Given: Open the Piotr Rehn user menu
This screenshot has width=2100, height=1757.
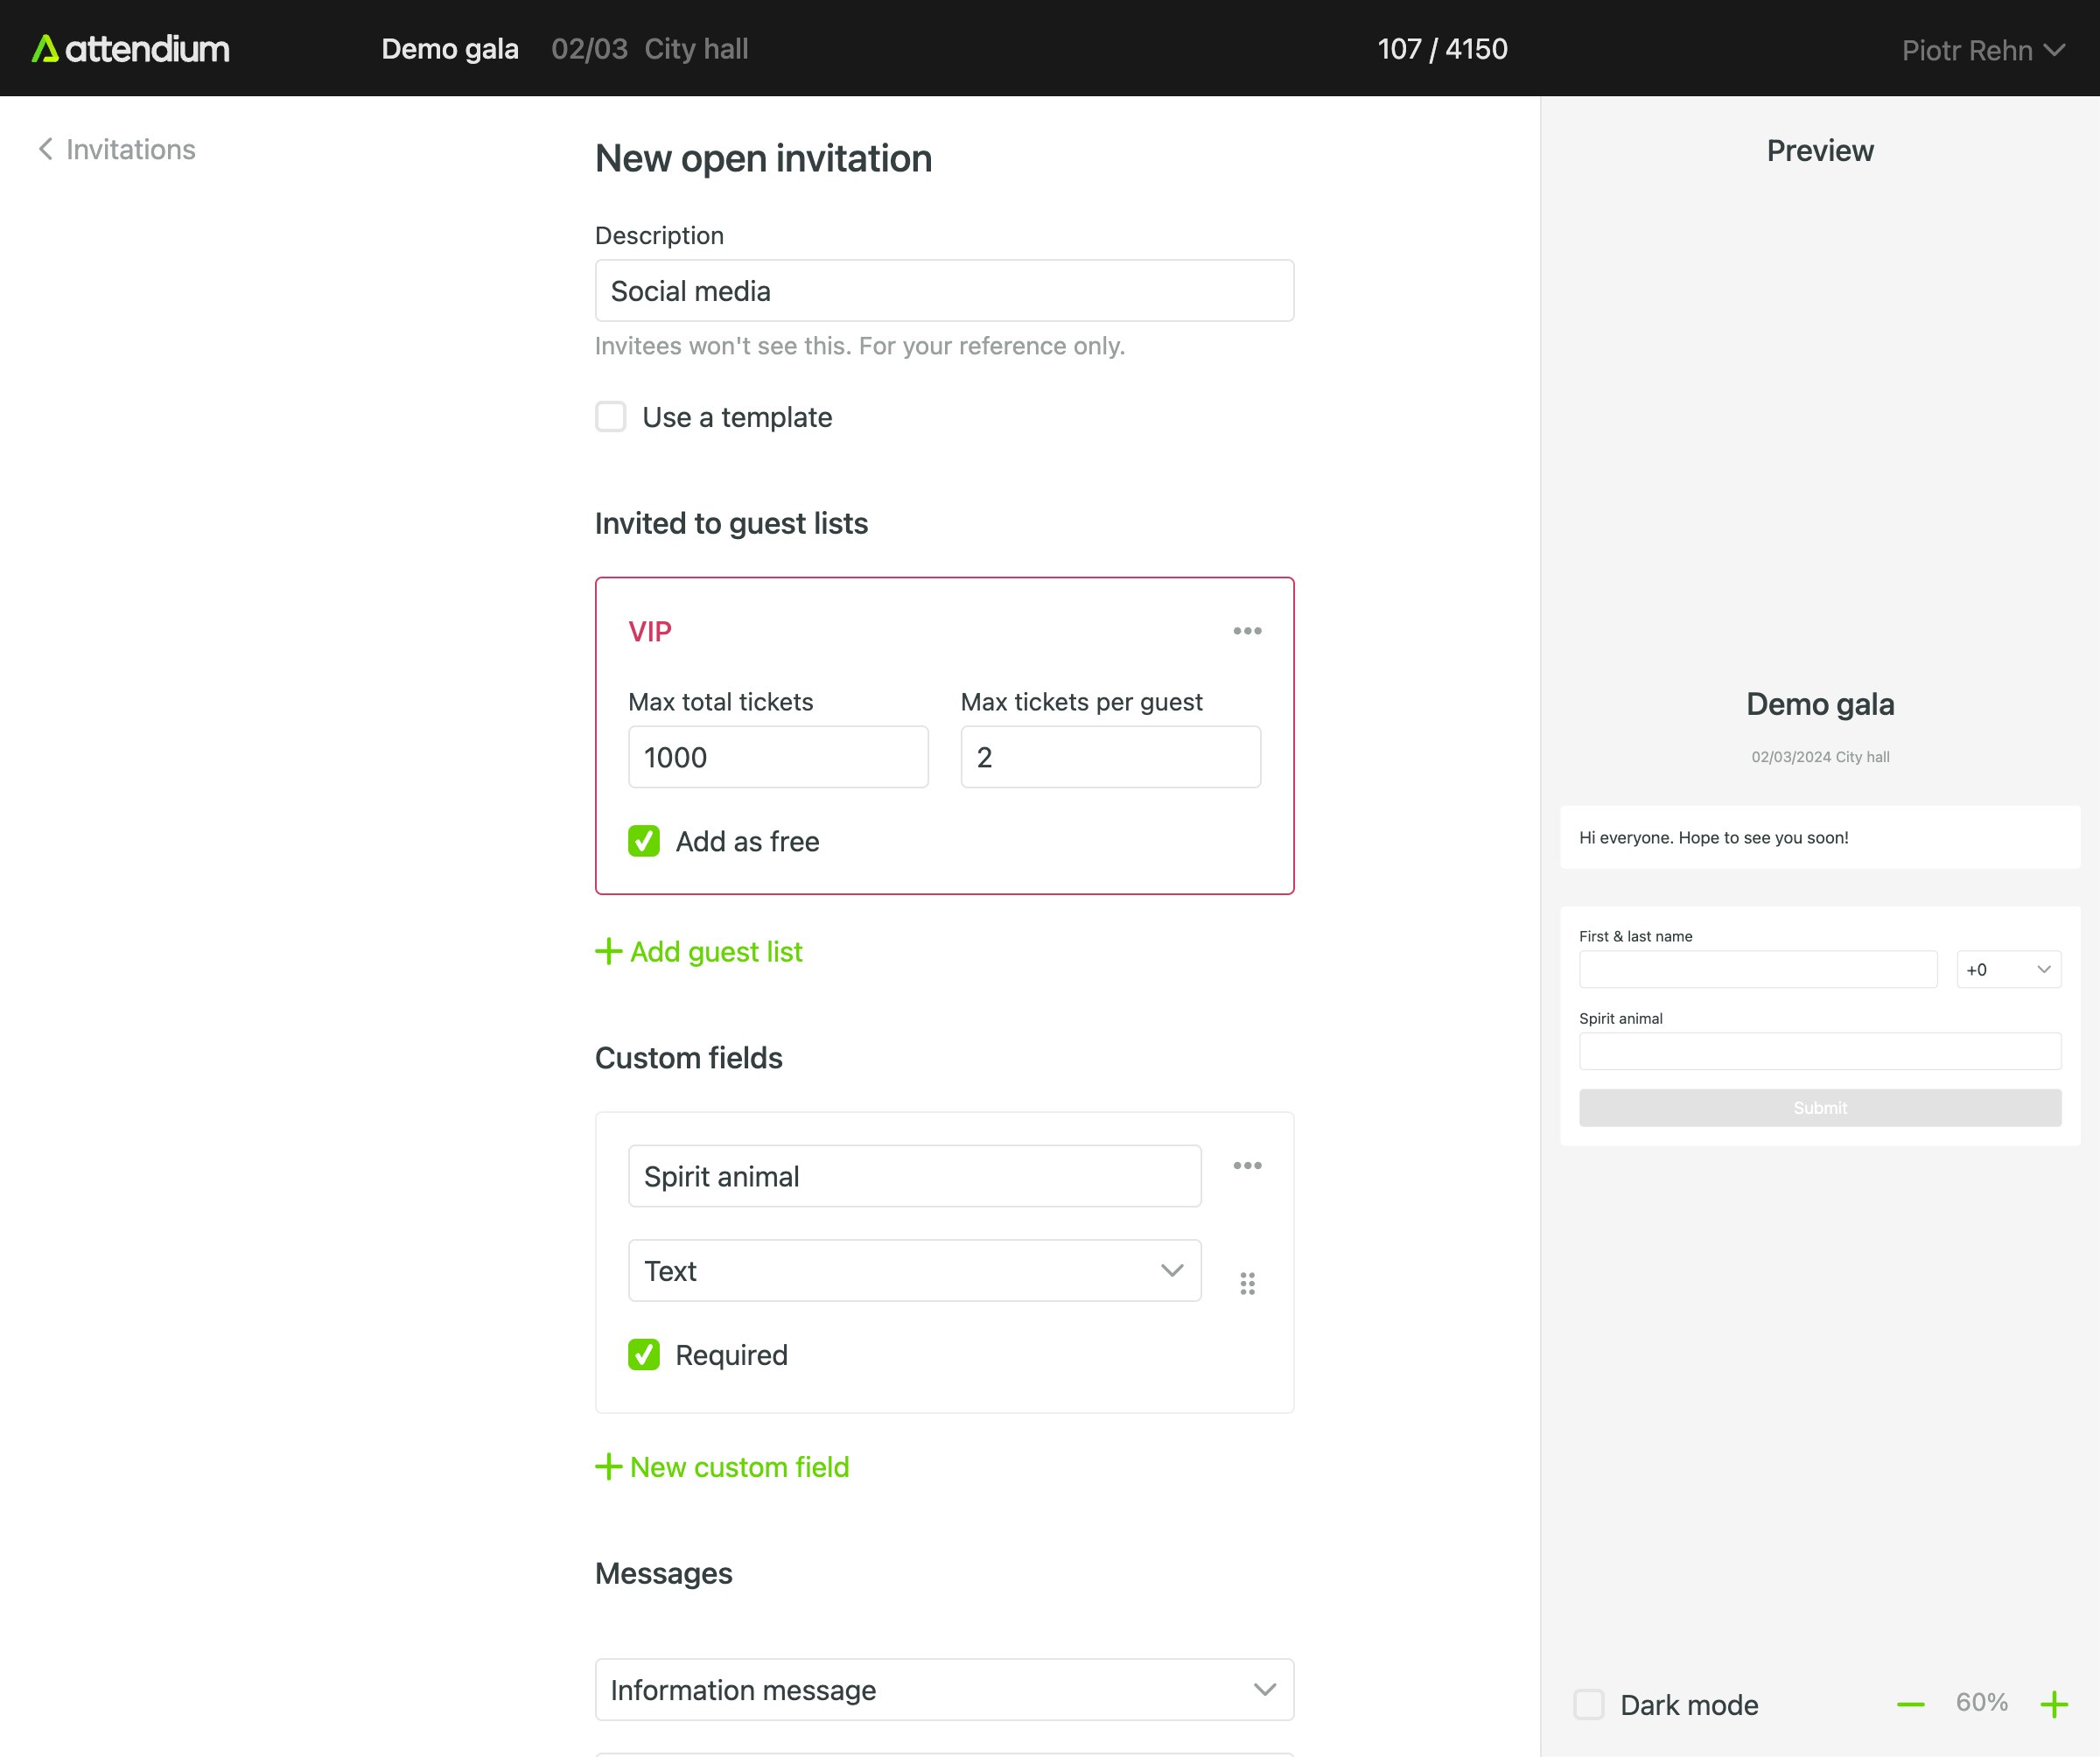Looking at the screenshot, I should tap(1982, 50).
